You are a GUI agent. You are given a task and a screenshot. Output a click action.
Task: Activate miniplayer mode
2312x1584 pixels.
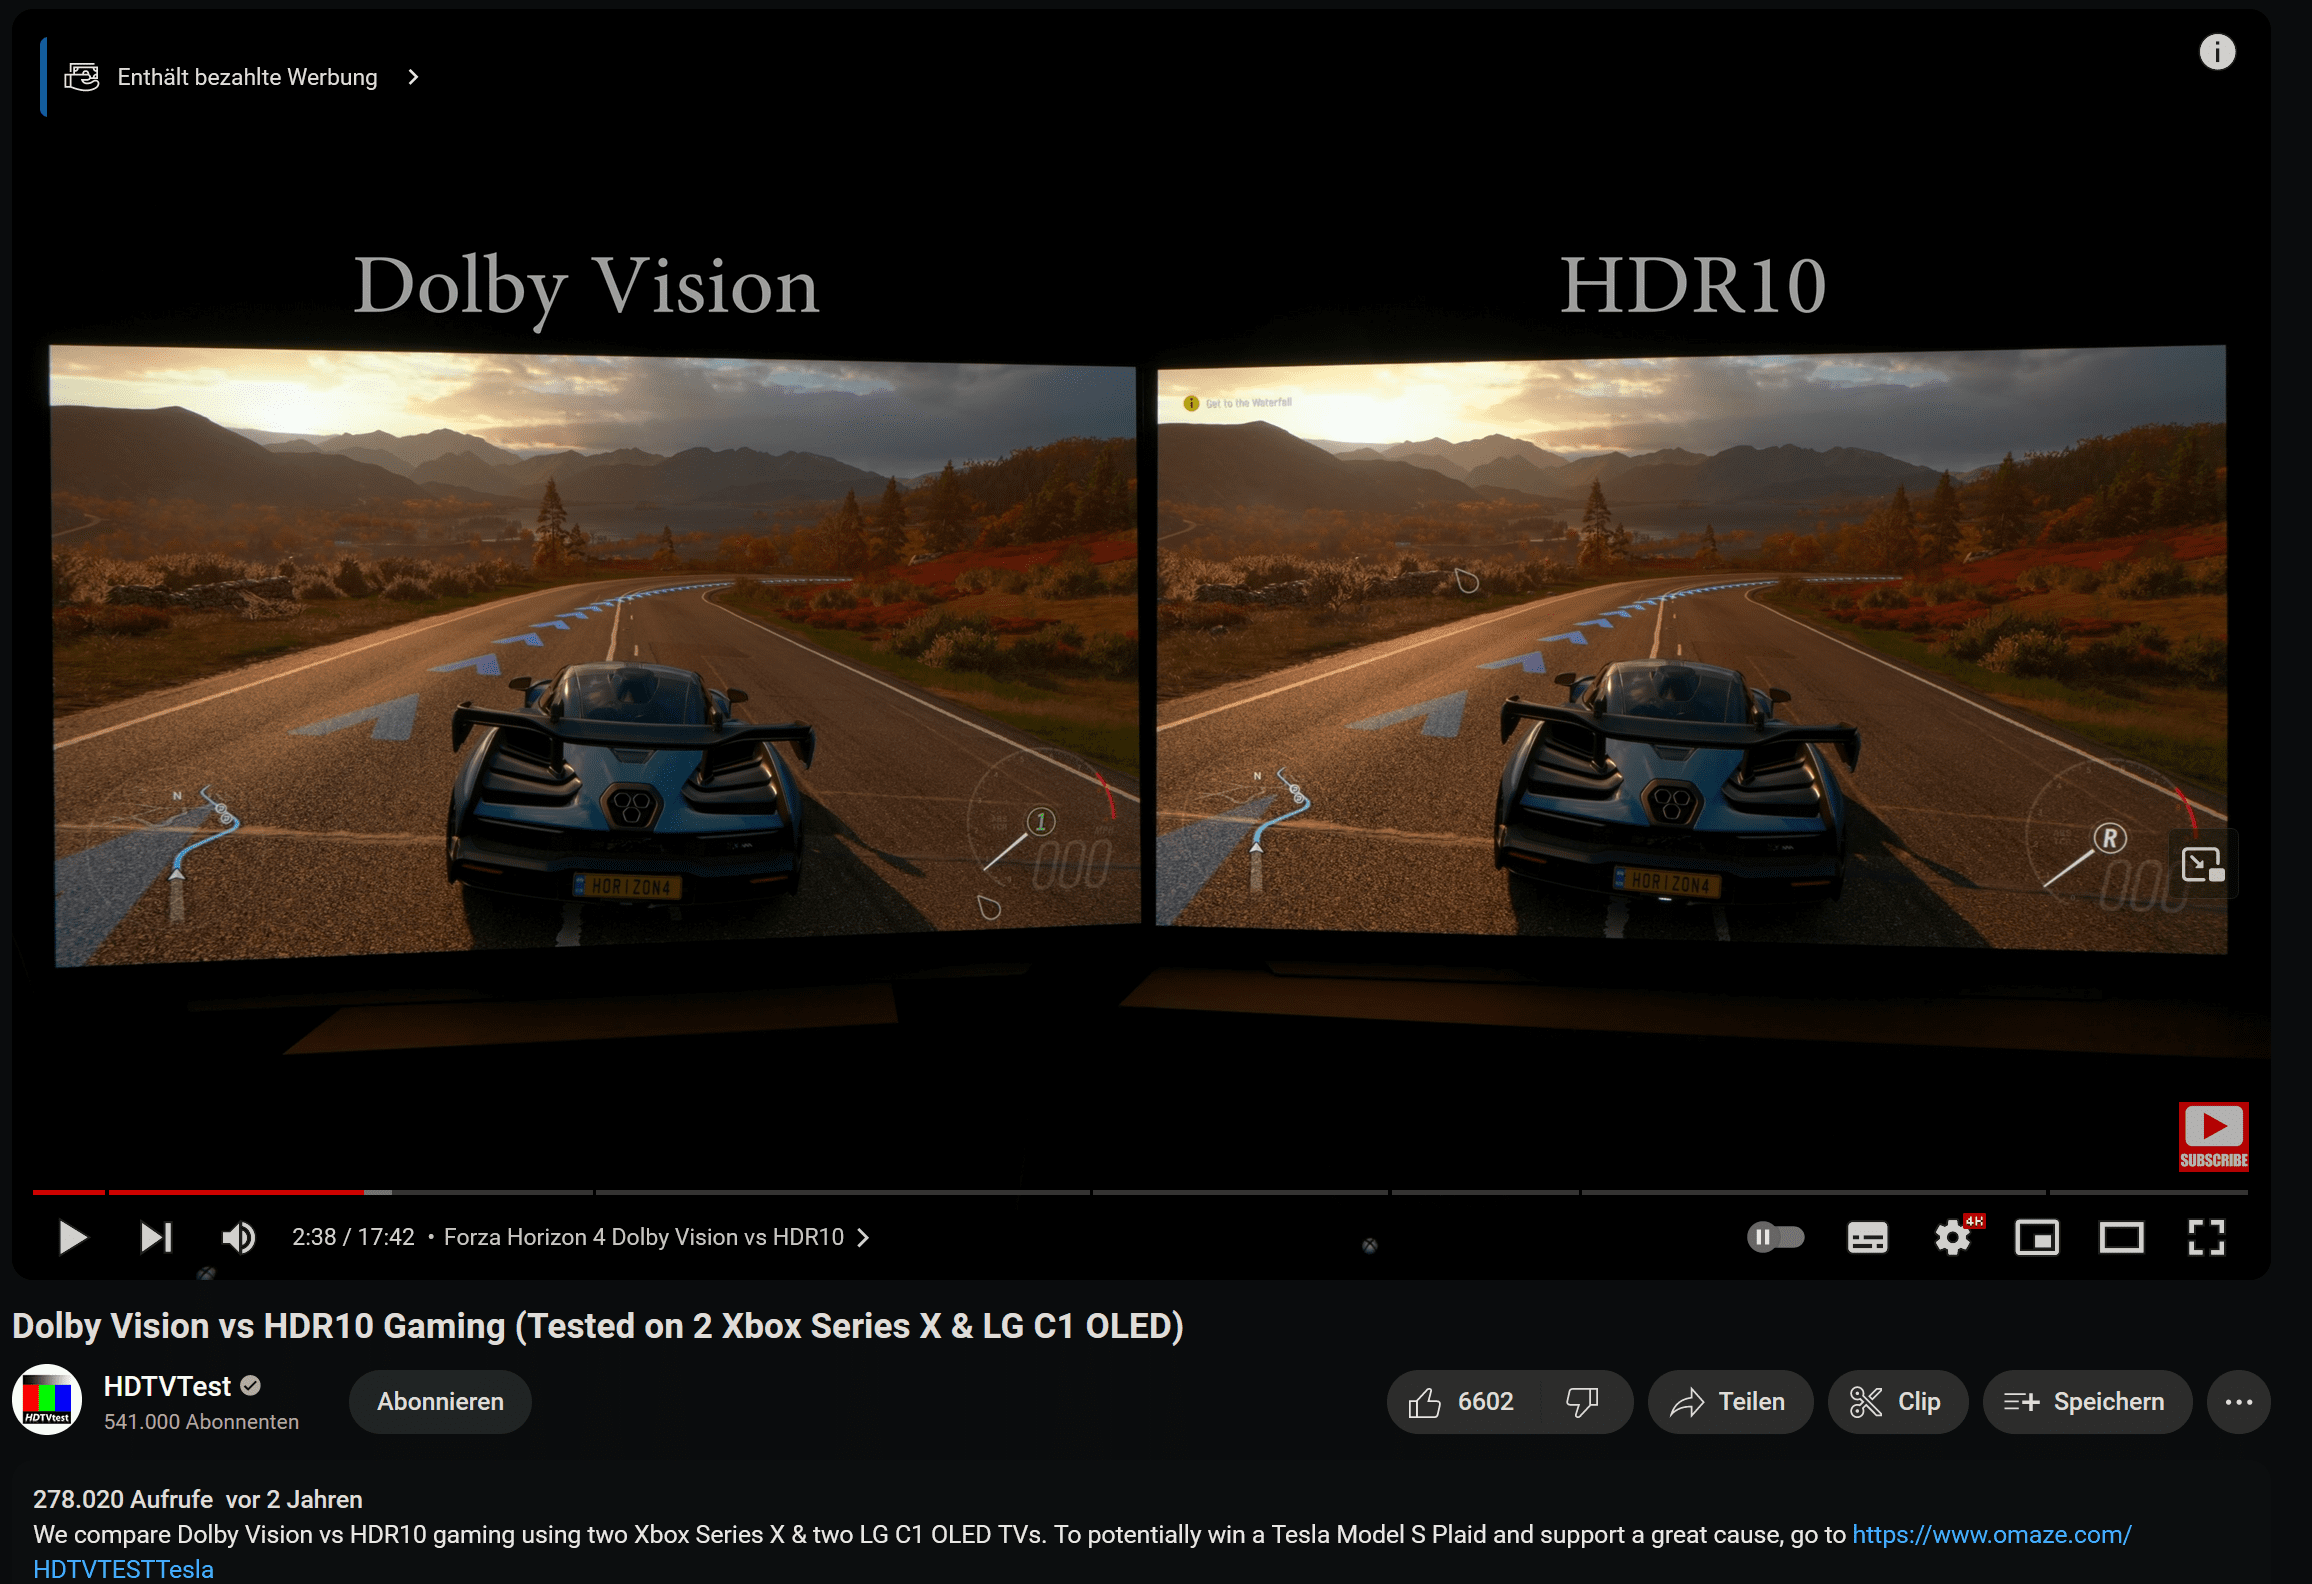[2037, 1237]
